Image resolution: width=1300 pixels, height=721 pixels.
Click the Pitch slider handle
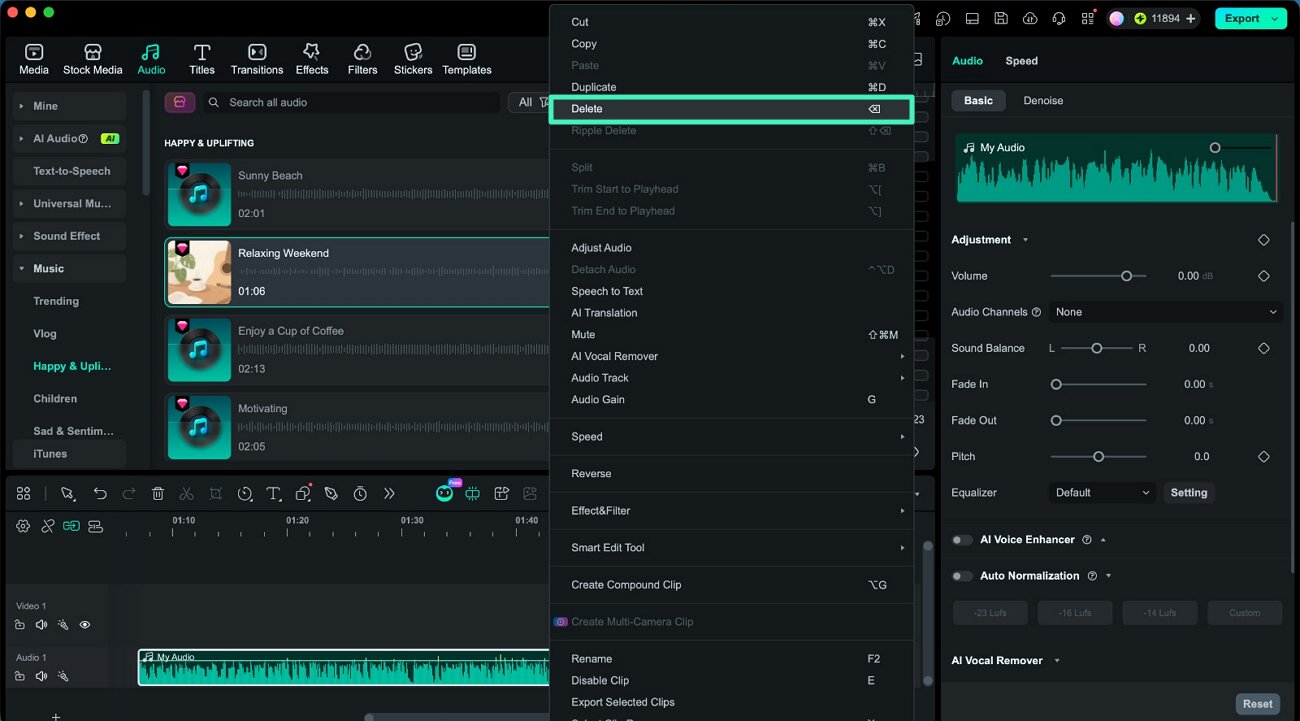[1098, 456]
